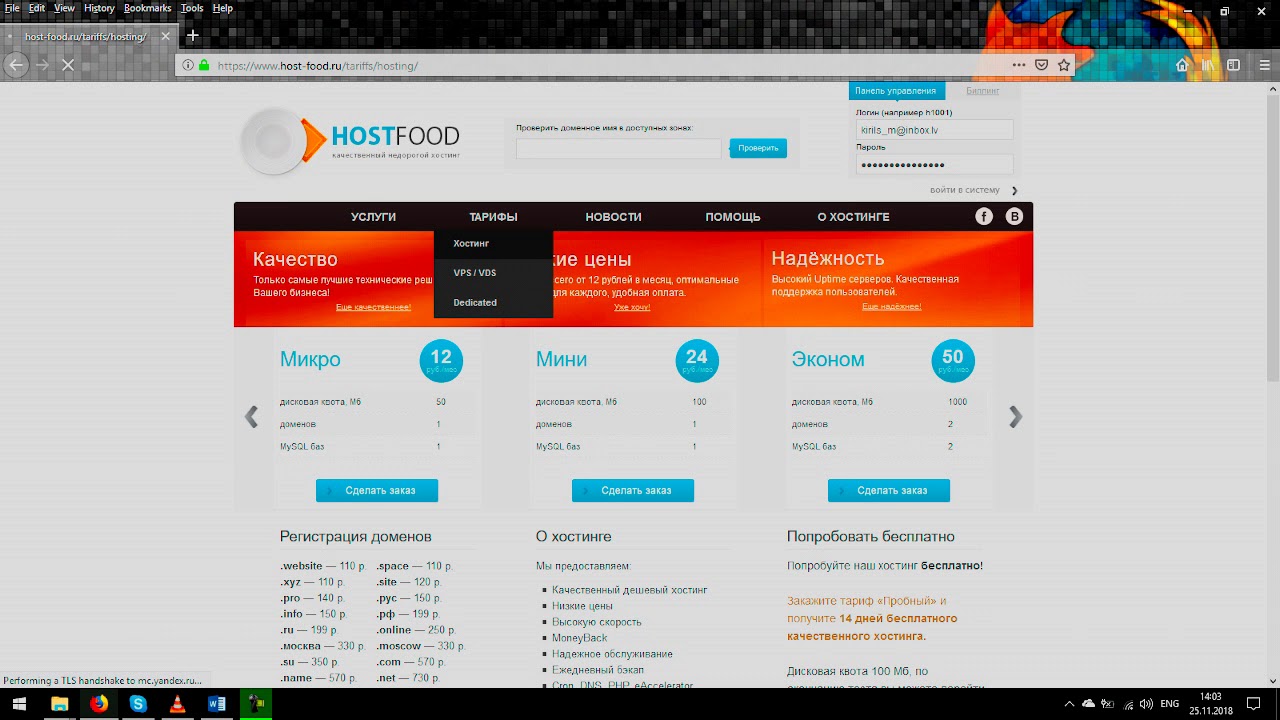Viewport: 1280px width, 720px height.
Task: Open the ПОМОЩЬ navigation item
Action: coord(733,217)
